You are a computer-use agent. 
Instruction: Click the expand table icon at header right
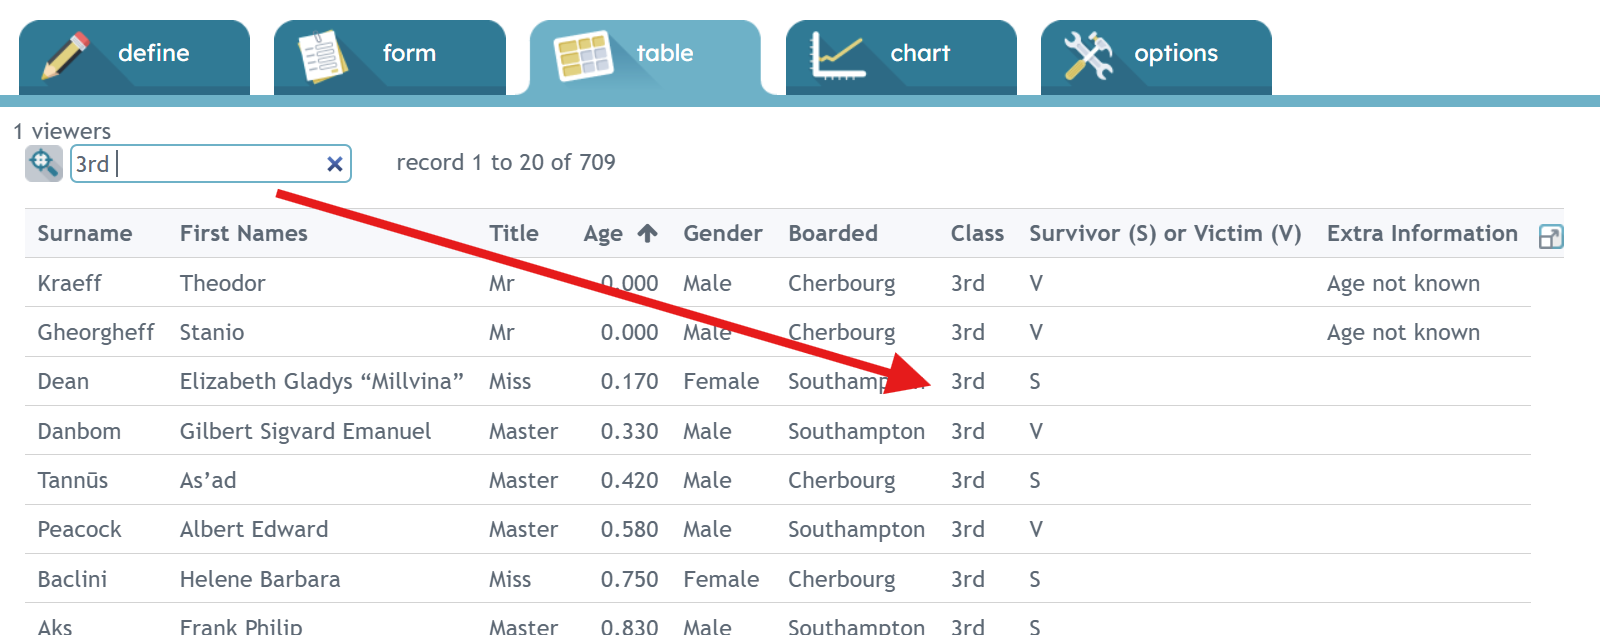(1550, 237)
